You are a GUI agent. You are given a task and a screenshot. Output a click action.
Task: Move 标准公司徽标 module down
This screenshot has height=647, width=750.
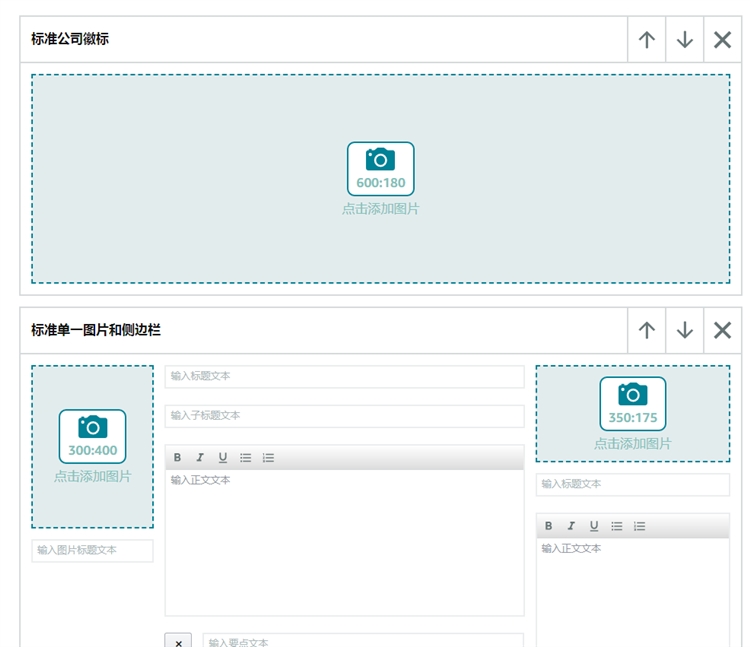(x=685, y=40)
